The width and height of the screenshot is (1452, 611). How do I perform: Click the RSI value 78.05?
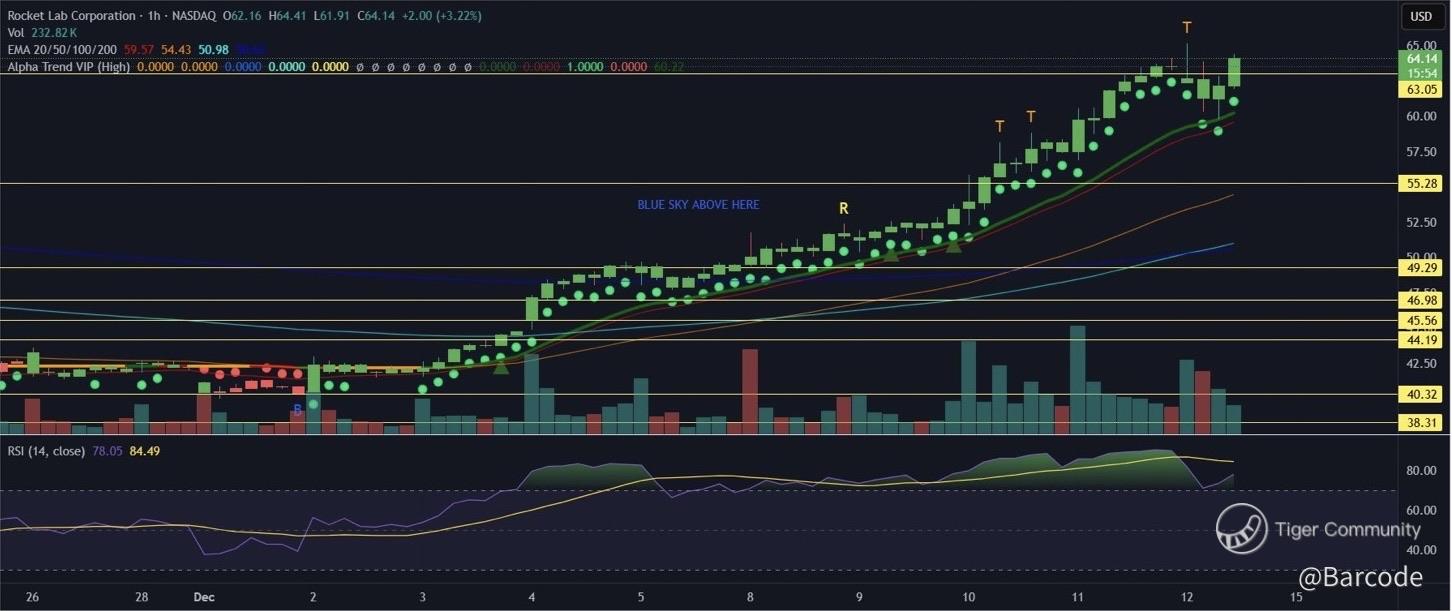[x=108, y=451]
